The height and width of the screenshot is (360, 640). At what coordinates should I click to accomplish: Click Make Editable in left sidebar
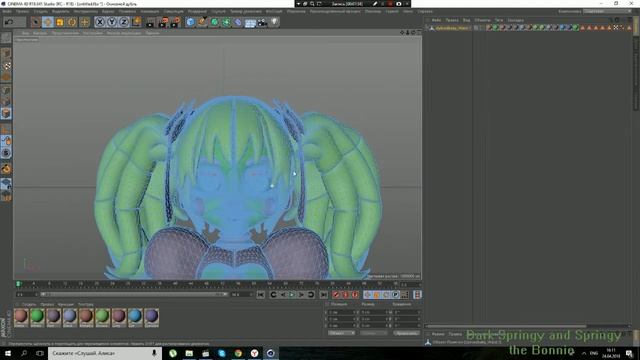(x=6, y=38)
